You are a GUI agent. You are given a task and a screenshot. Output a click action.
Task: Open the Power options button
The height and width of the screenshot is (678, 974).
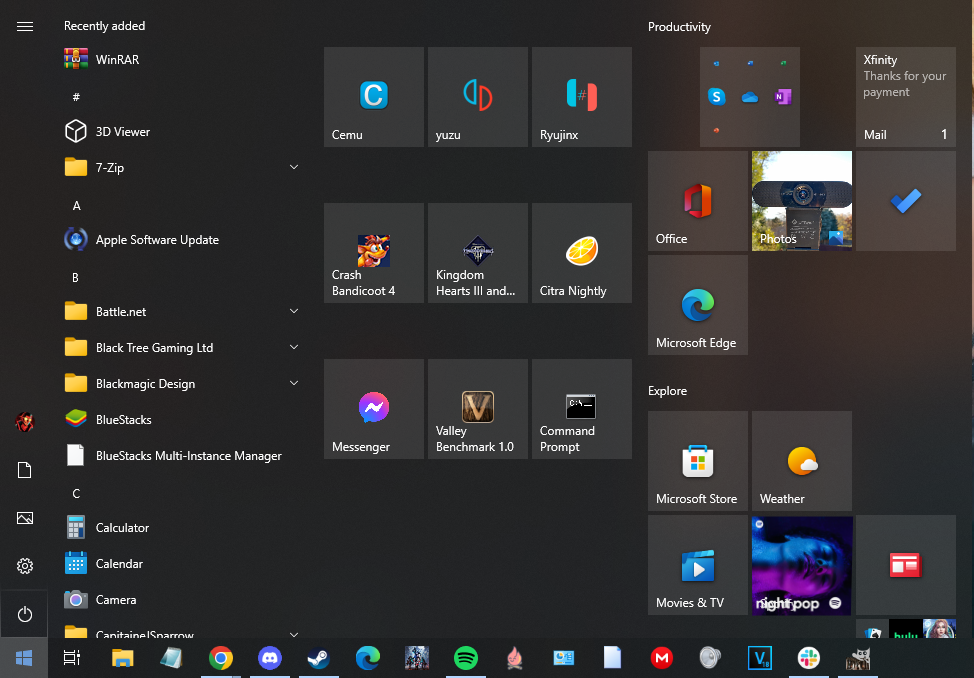24,615
